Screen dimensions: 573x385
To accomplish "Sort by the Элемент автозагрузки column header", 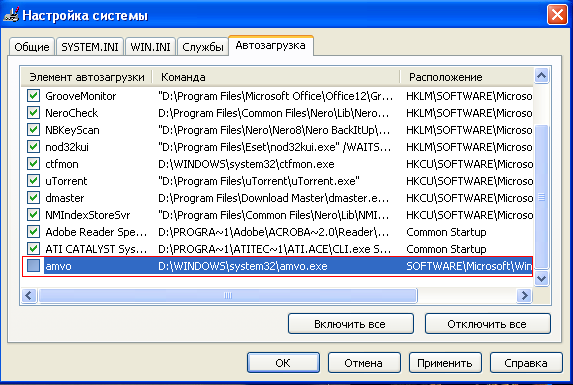I will tap(87, 77).
